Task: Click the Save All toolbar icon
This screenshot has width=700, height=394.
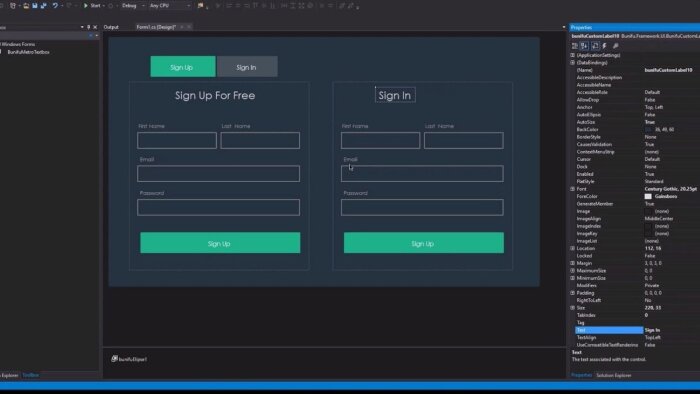Action: point(43,6)
